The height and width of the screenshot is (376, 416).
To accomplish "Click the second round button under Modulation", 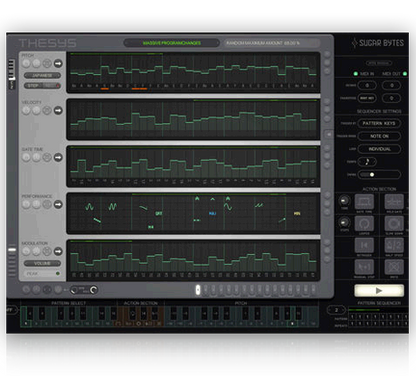I will click(x=37, y=251).
